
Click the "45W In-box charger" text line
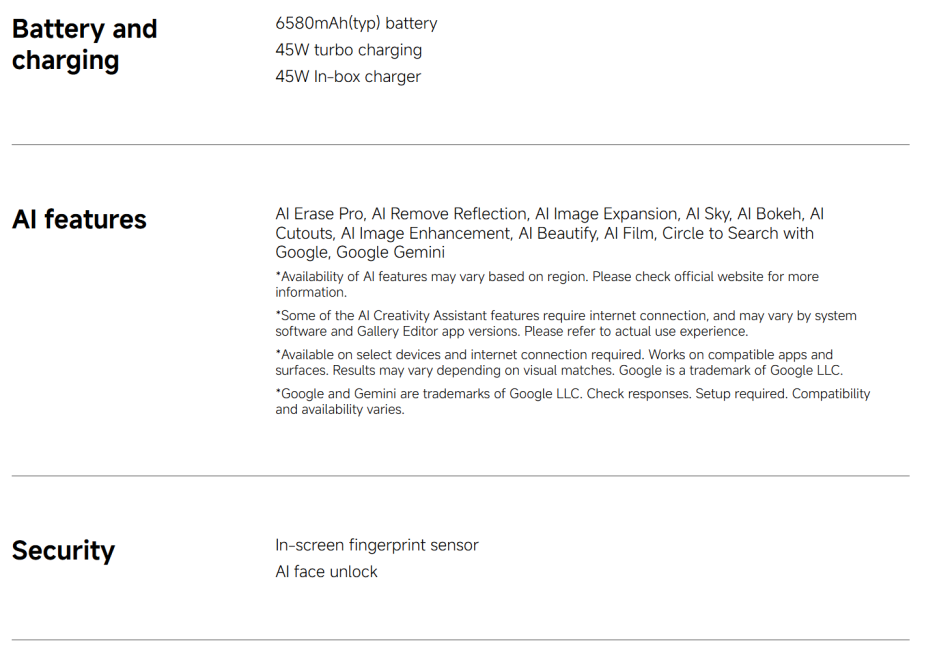(x=348, y=77)
